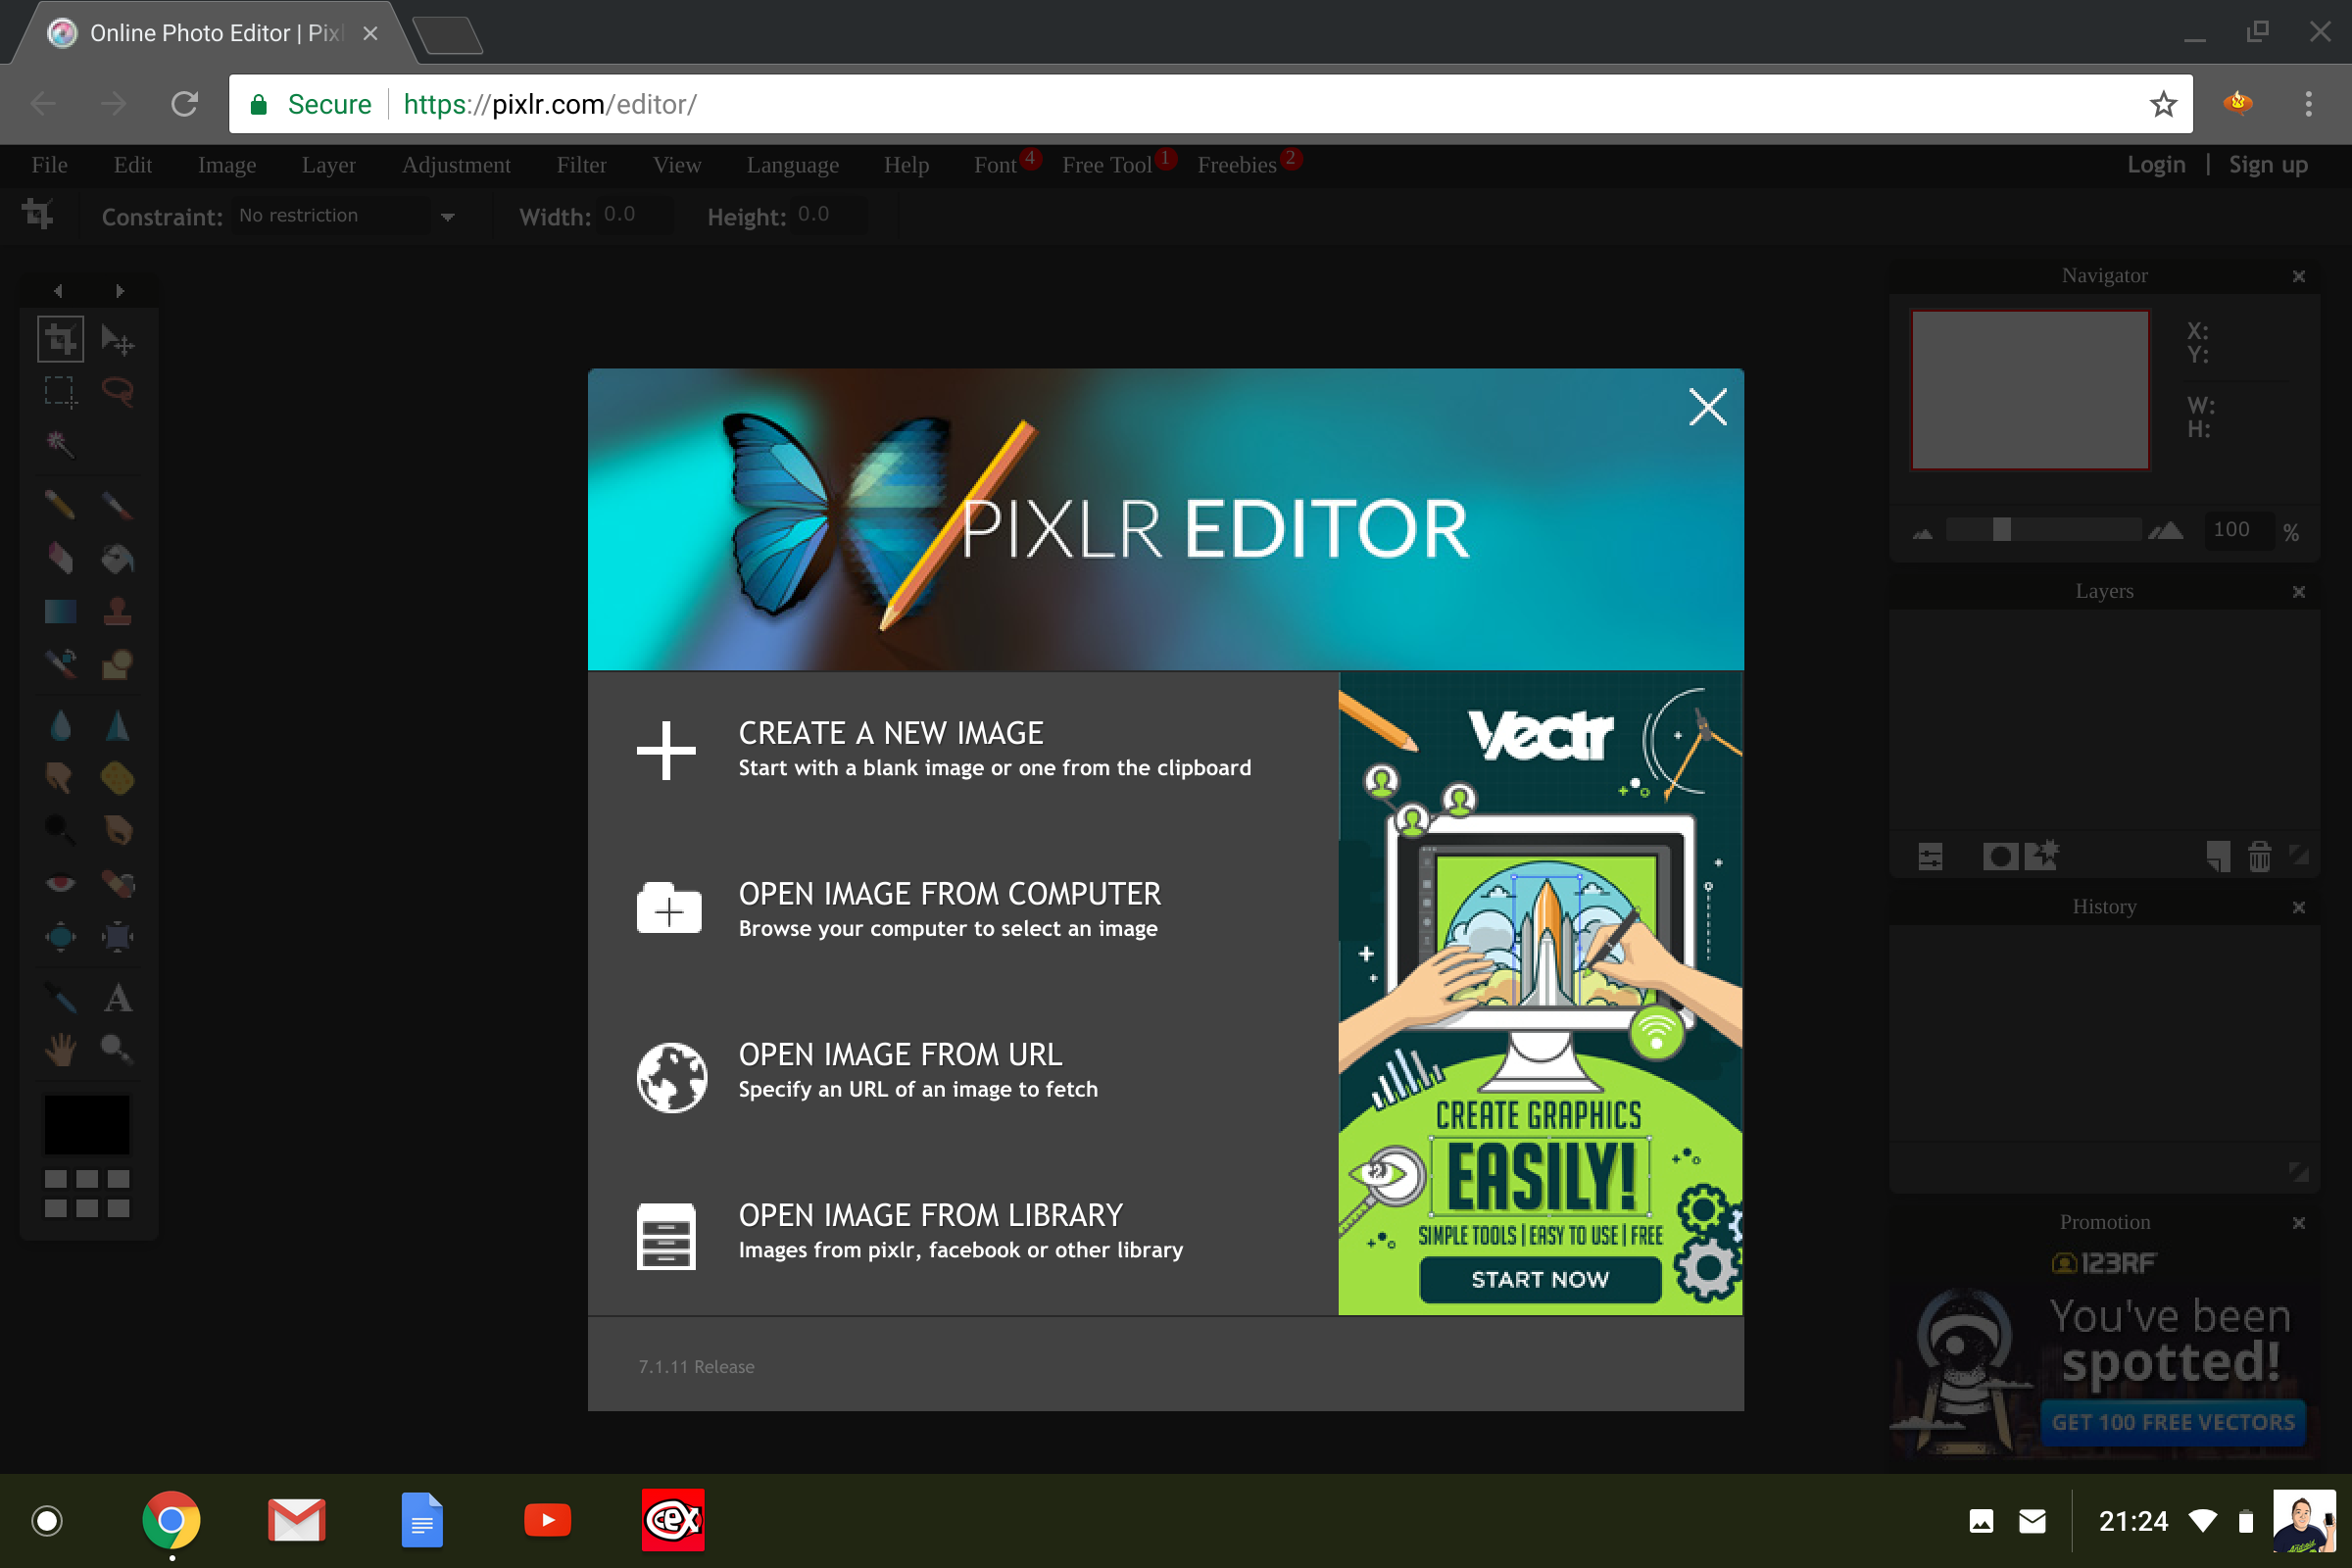
Task: Open the Image menu
Action: [227, 165]
